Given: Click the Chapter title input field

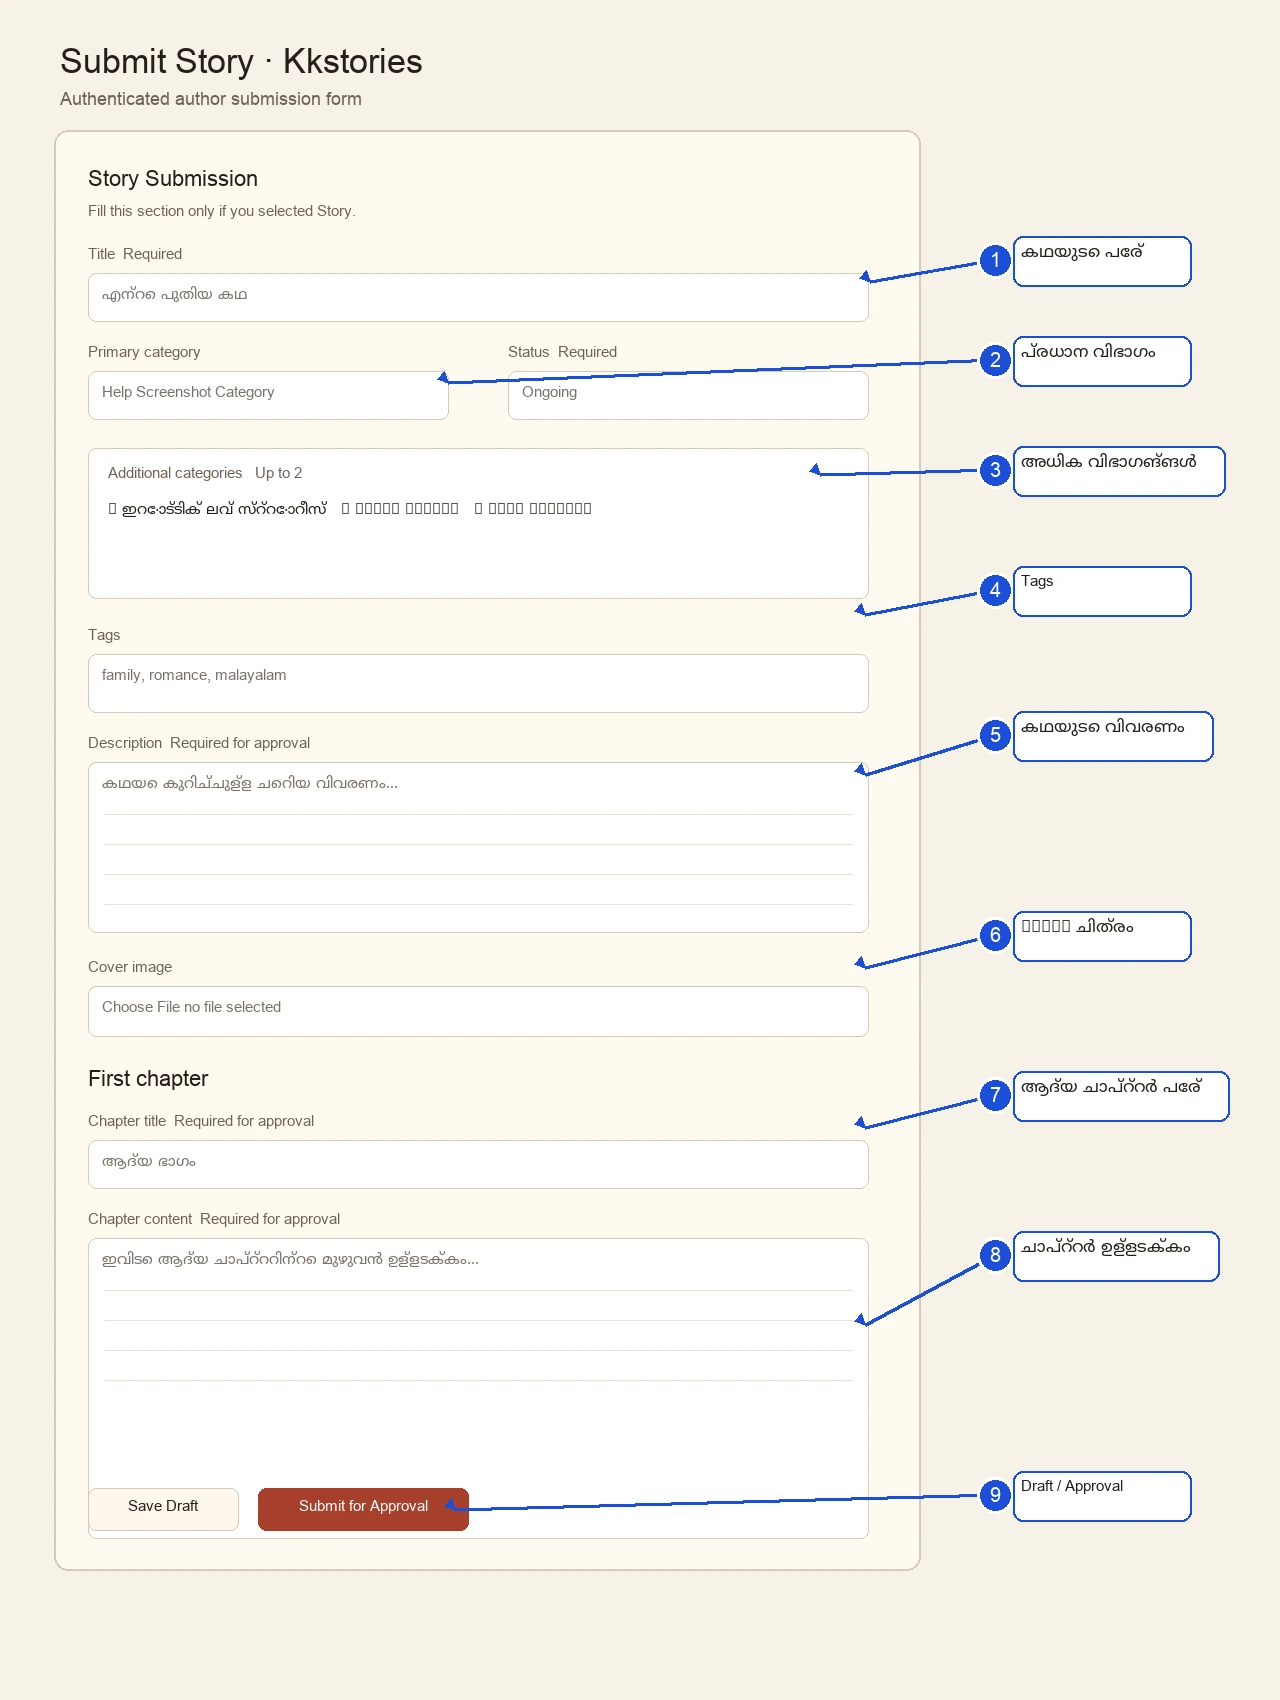Looking at the screenshot, I should [x=478, y=1164].
